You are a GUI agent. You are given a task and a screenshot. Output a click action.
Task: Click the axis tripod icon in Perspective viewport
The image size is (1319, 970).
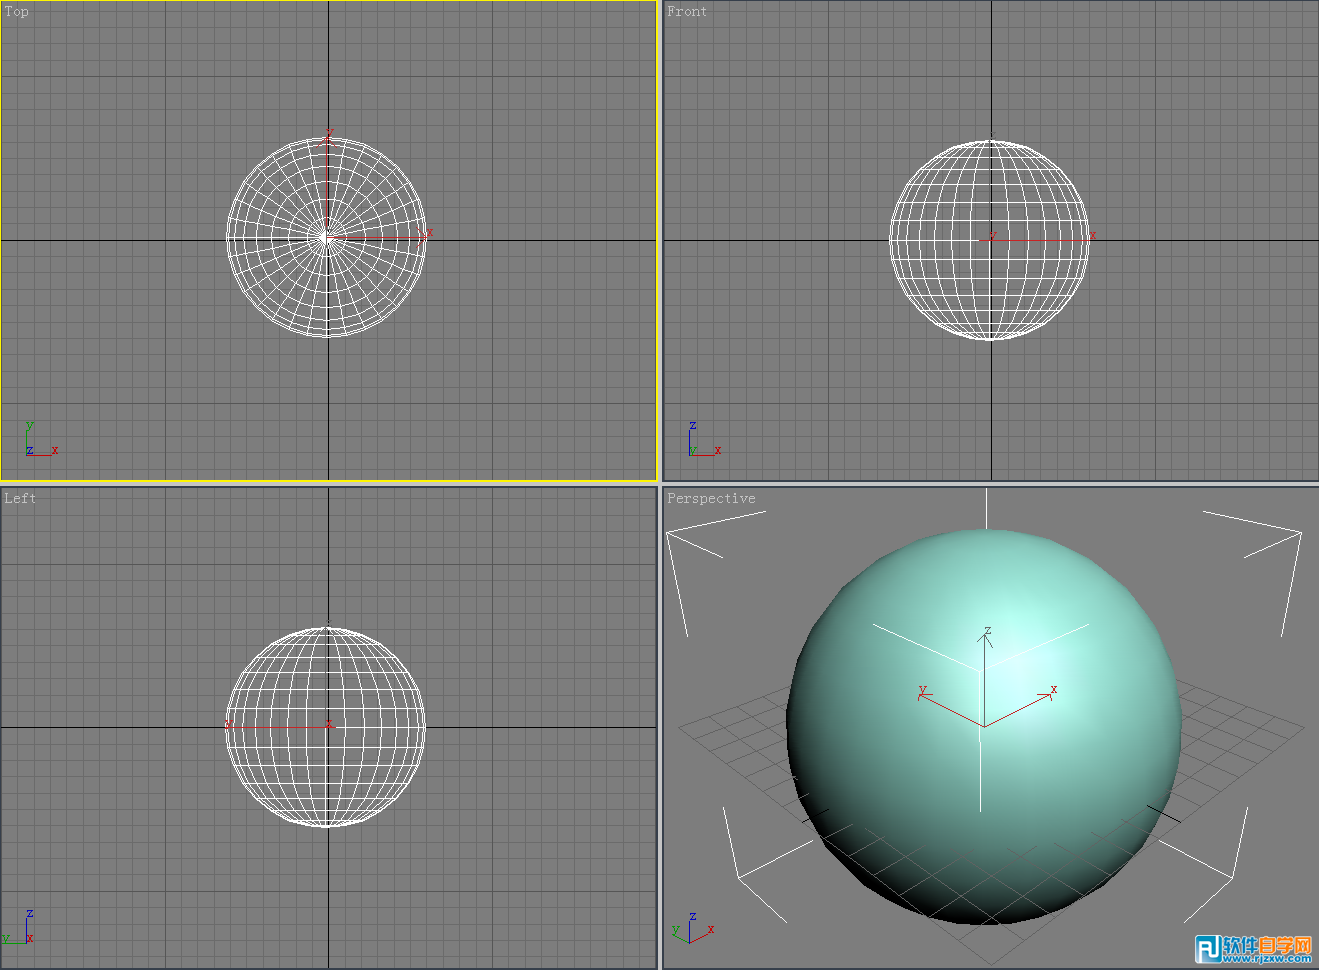[x=695, y=930]
